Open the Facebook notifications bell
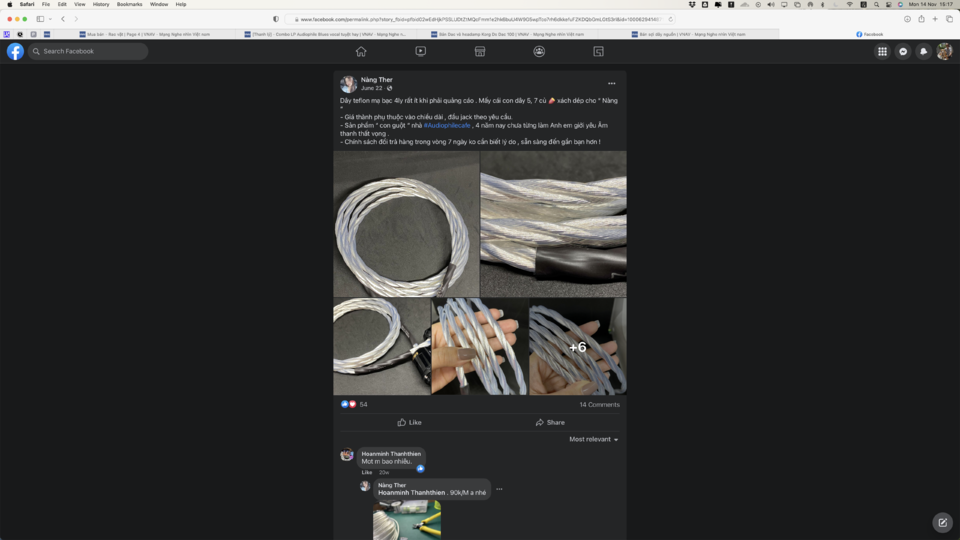960x540 pixels. 923,51
